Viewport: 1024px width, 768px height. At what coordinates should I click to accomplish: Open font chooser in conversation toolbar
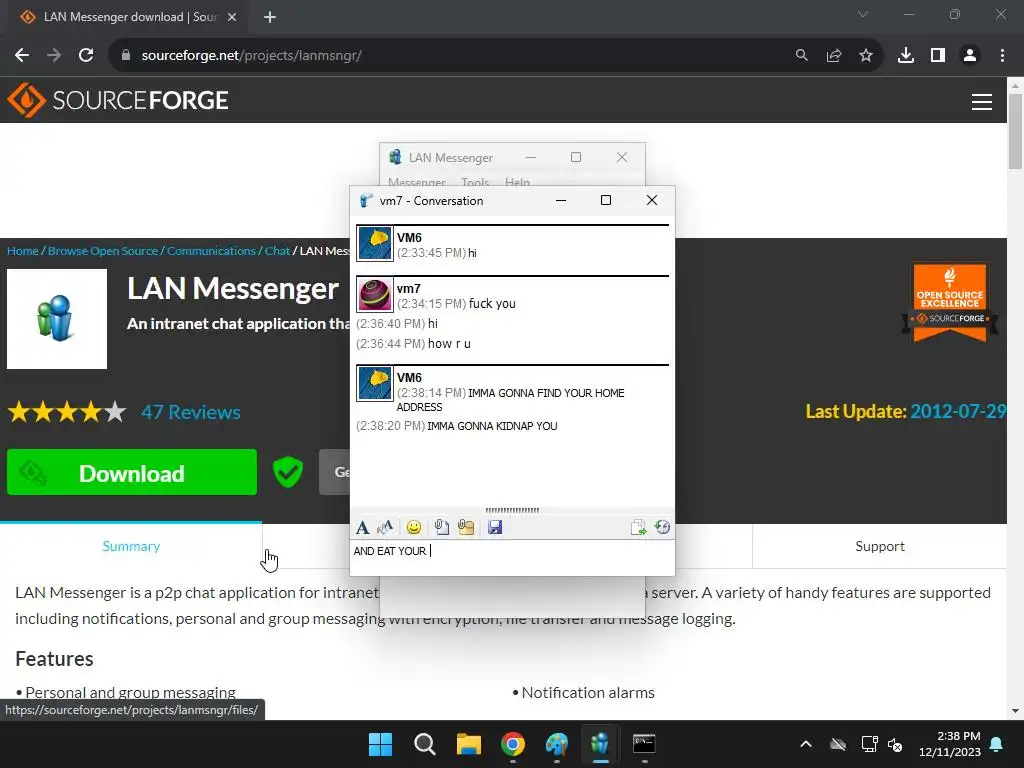pos(362,527)
